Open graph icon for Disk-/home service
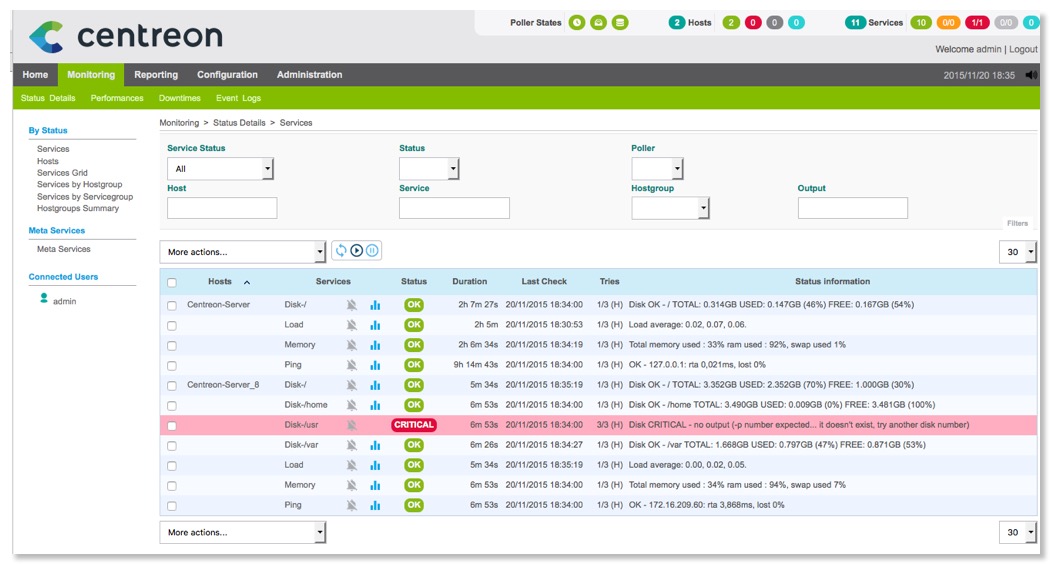Image resolution: width=1050 pixels, height=564 pixels. coord(375,405)
